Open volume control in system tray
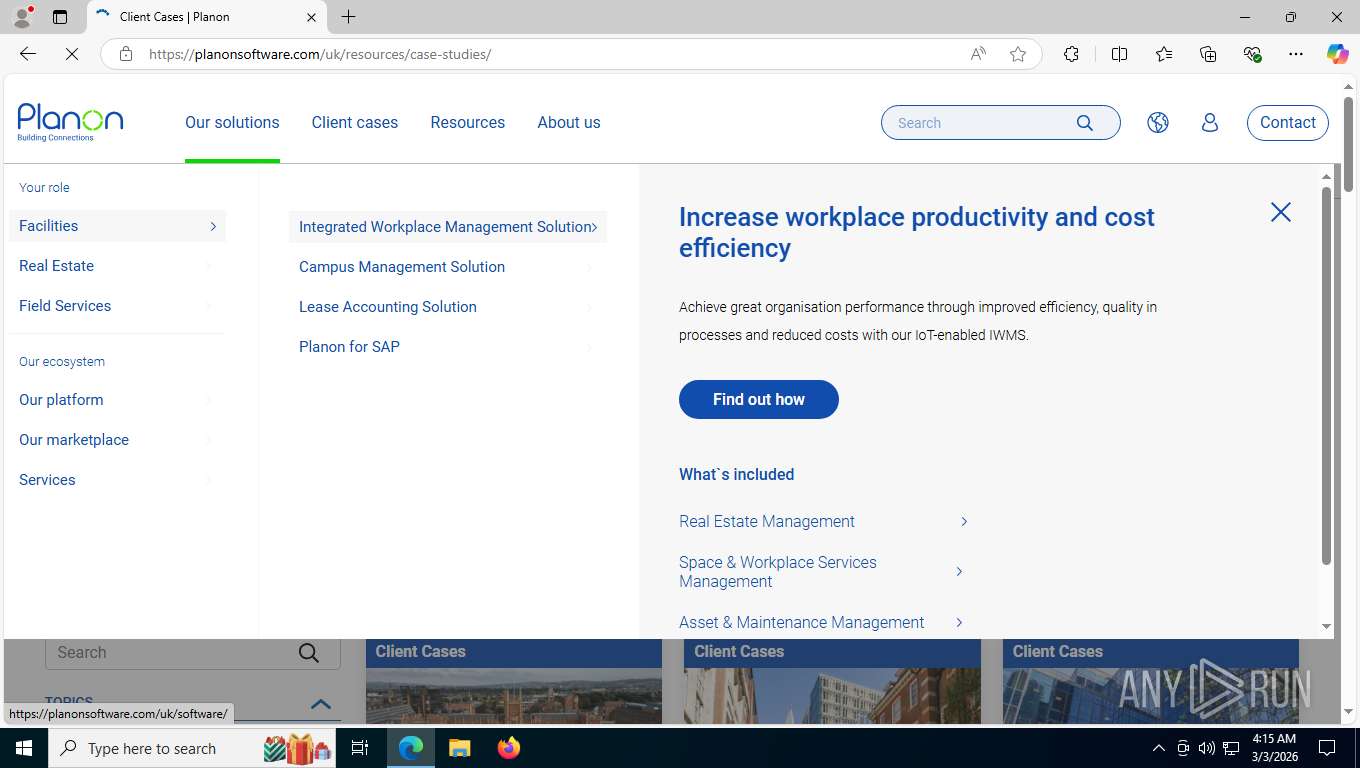Image resolution: width=1360 pixels, height=768 pixels. [x=1207, y=748]
